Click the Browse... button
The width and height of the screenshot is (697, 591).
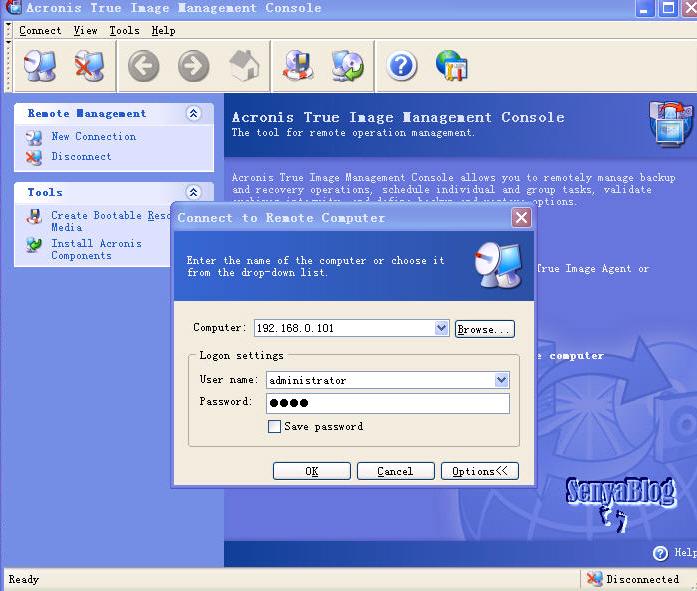point(485,329)
